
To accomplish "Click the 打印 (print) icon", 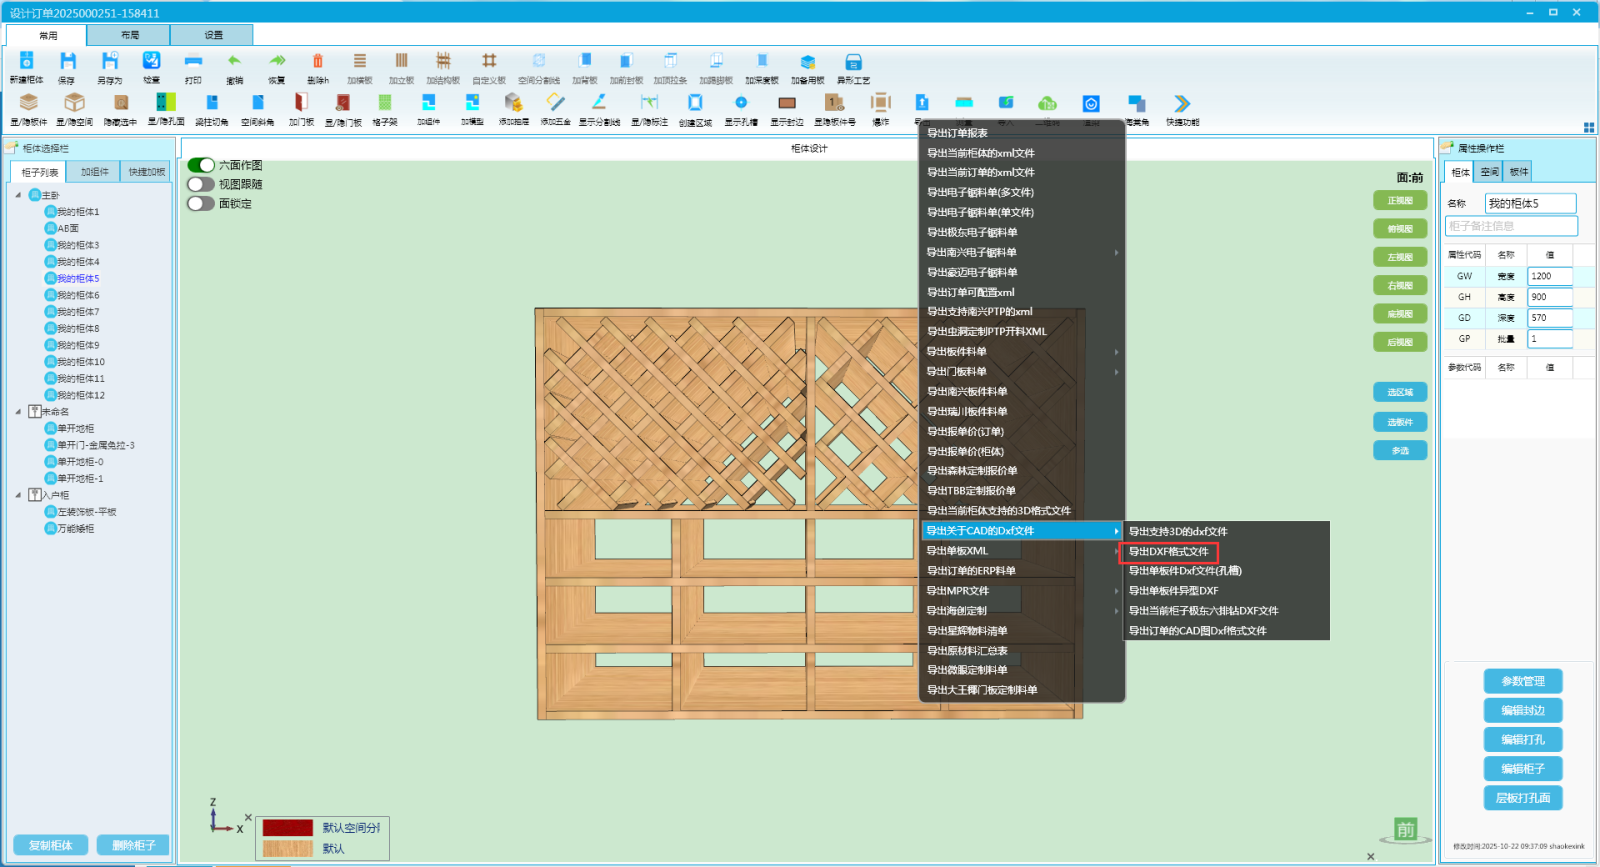I will coord(193,62).
